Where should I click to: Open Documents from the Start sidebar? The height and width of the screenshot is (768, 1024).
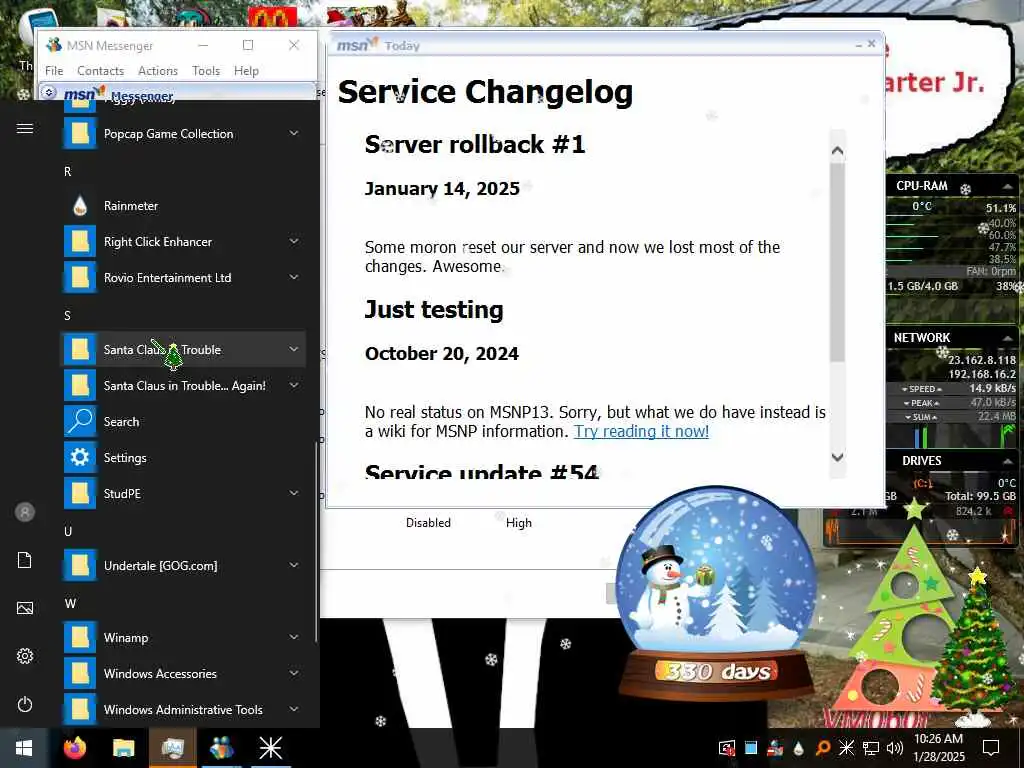click(25, 560)
